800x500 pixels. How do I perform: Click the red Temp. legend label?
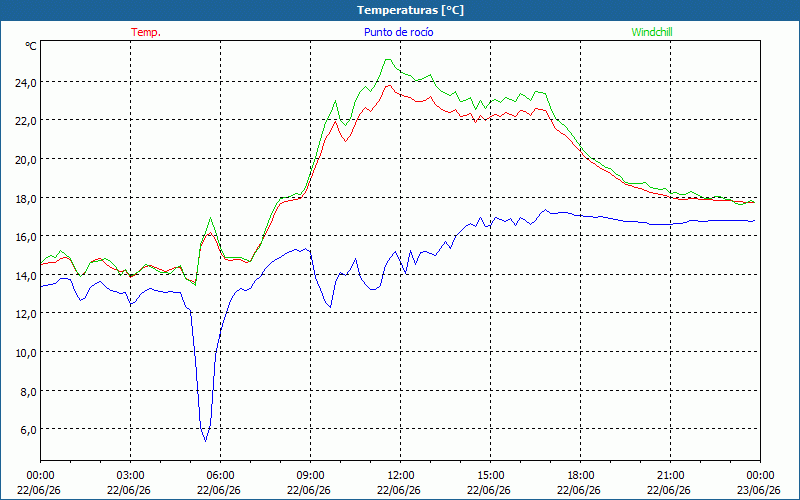[x=146, y=32]
